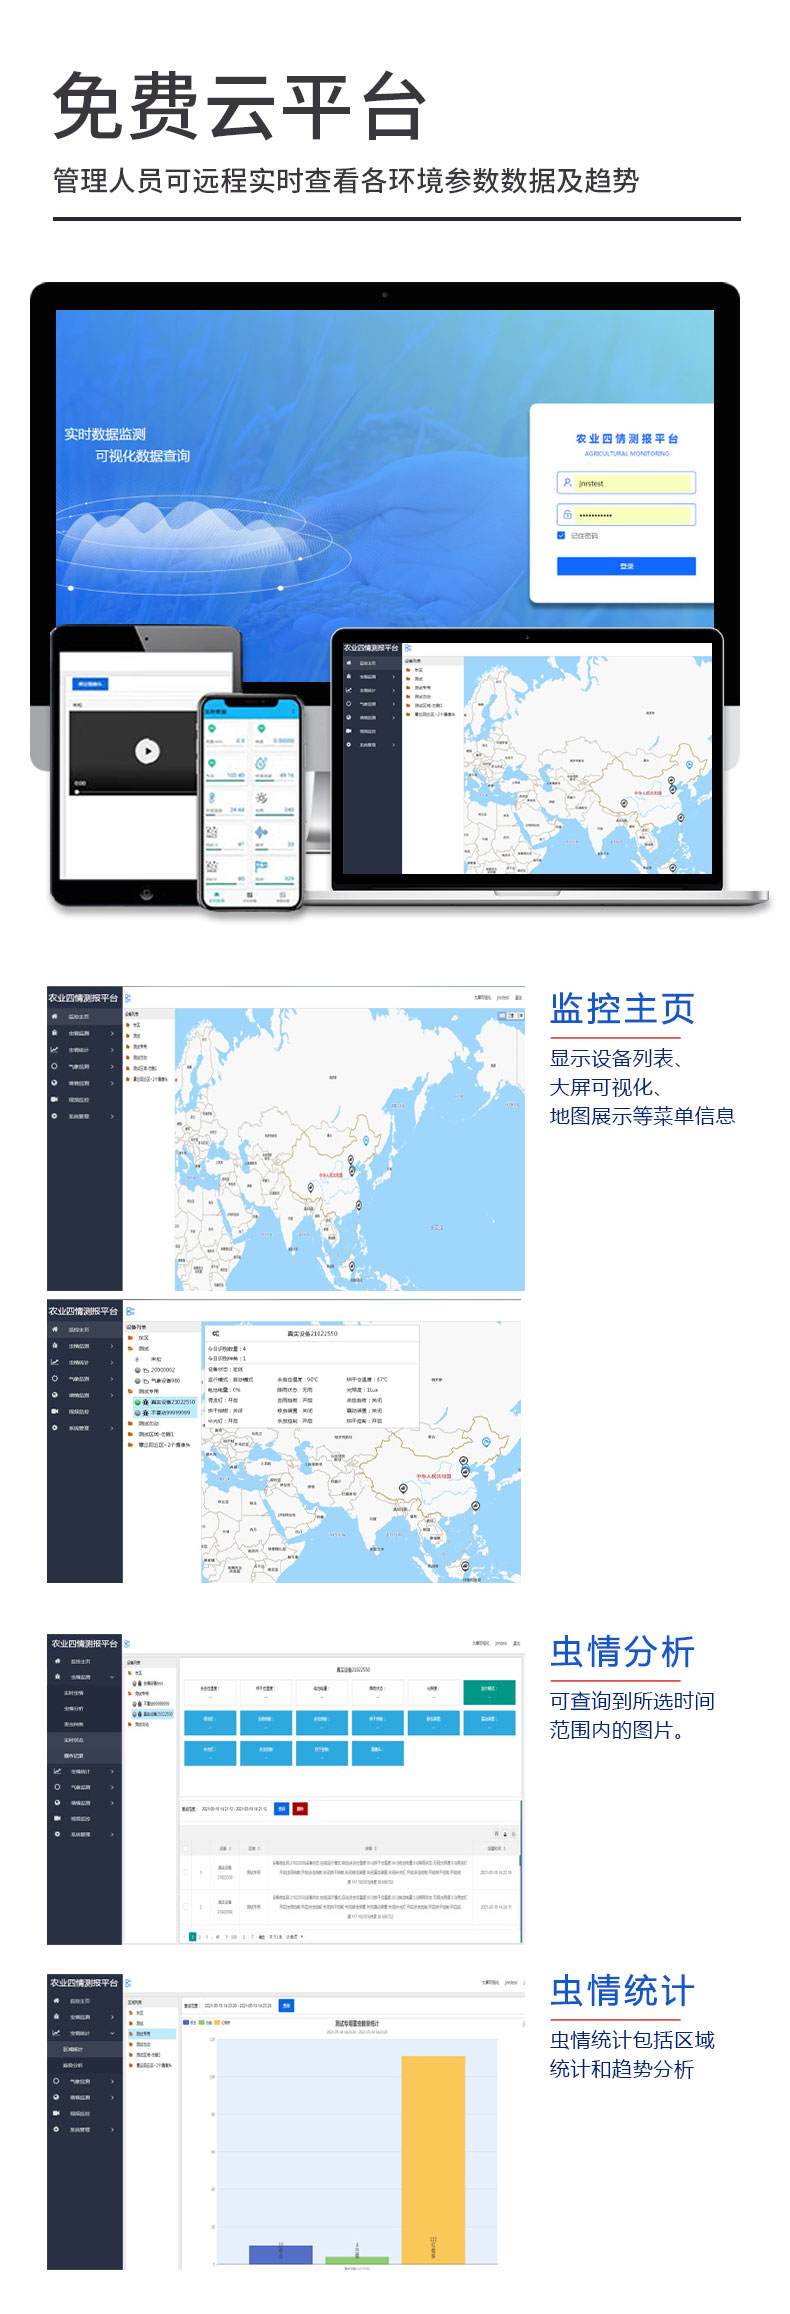Viewport: 790px width, 2314px height.
Task: Toggle the 记住密码 checkbox on the login form
Action: point(561,536)
